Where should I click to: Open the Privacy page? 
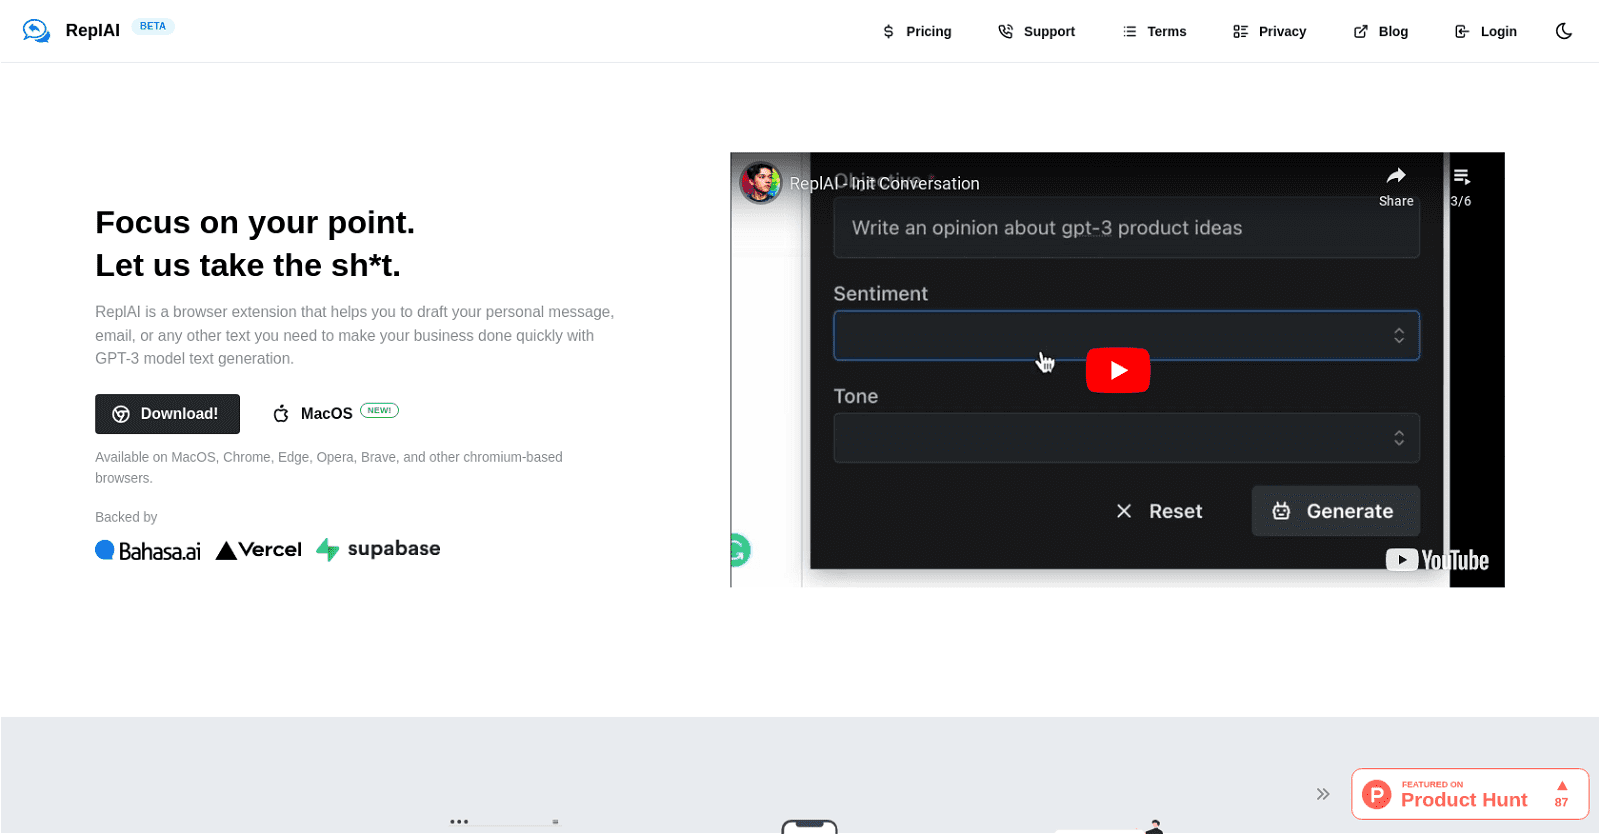(1270, 32)
